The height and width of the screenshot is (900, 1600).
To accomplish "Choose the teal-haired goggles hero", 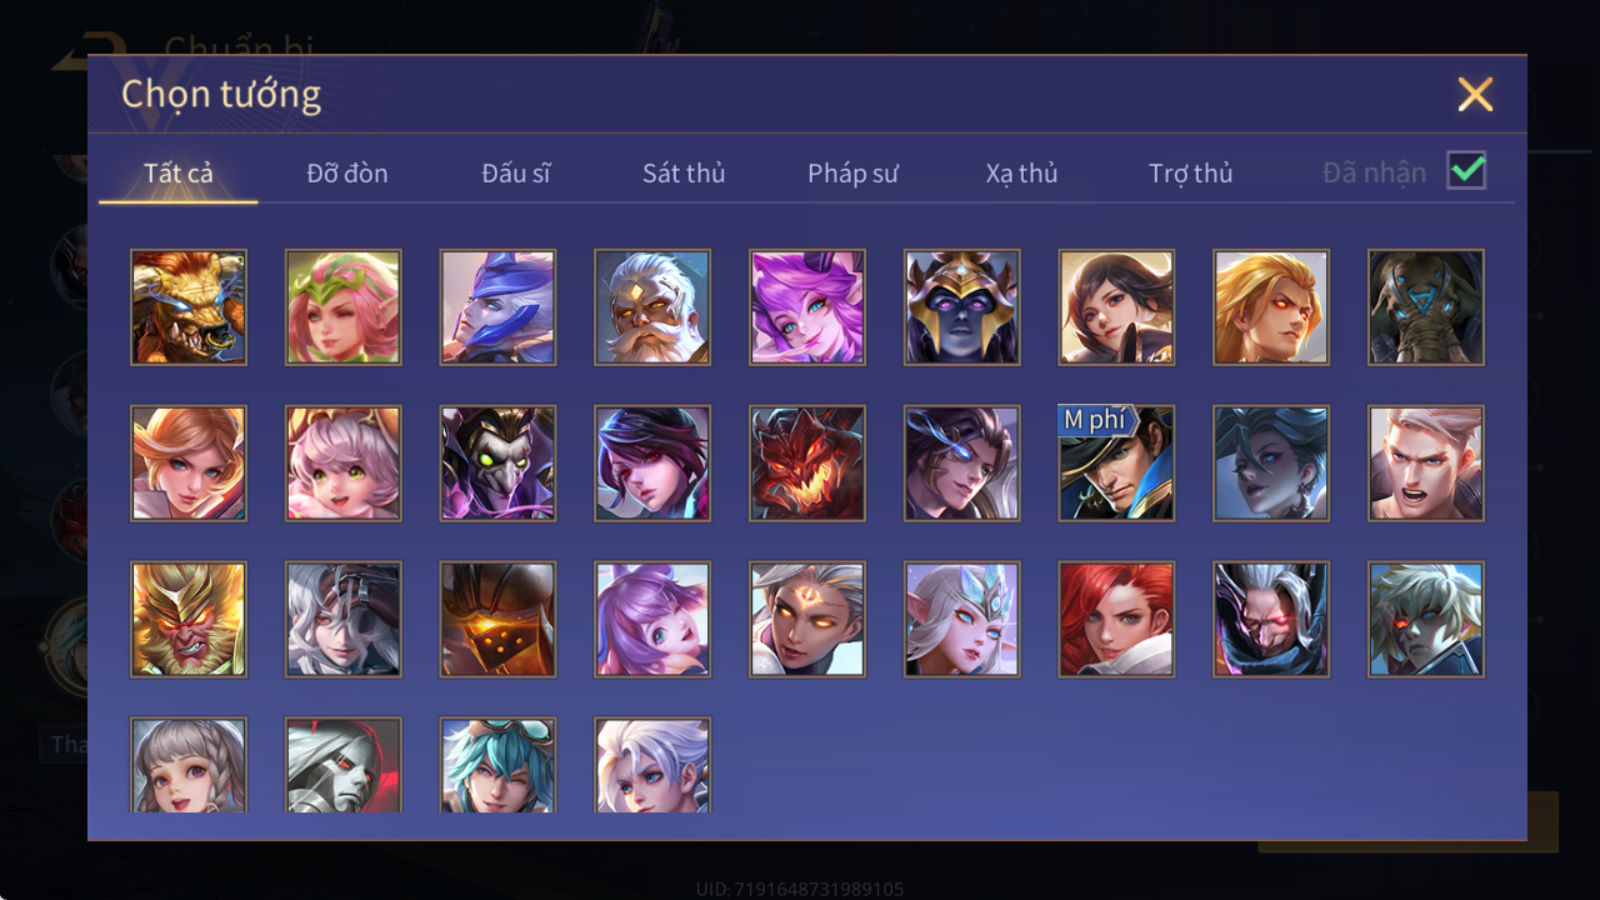I will click(498, 765).
